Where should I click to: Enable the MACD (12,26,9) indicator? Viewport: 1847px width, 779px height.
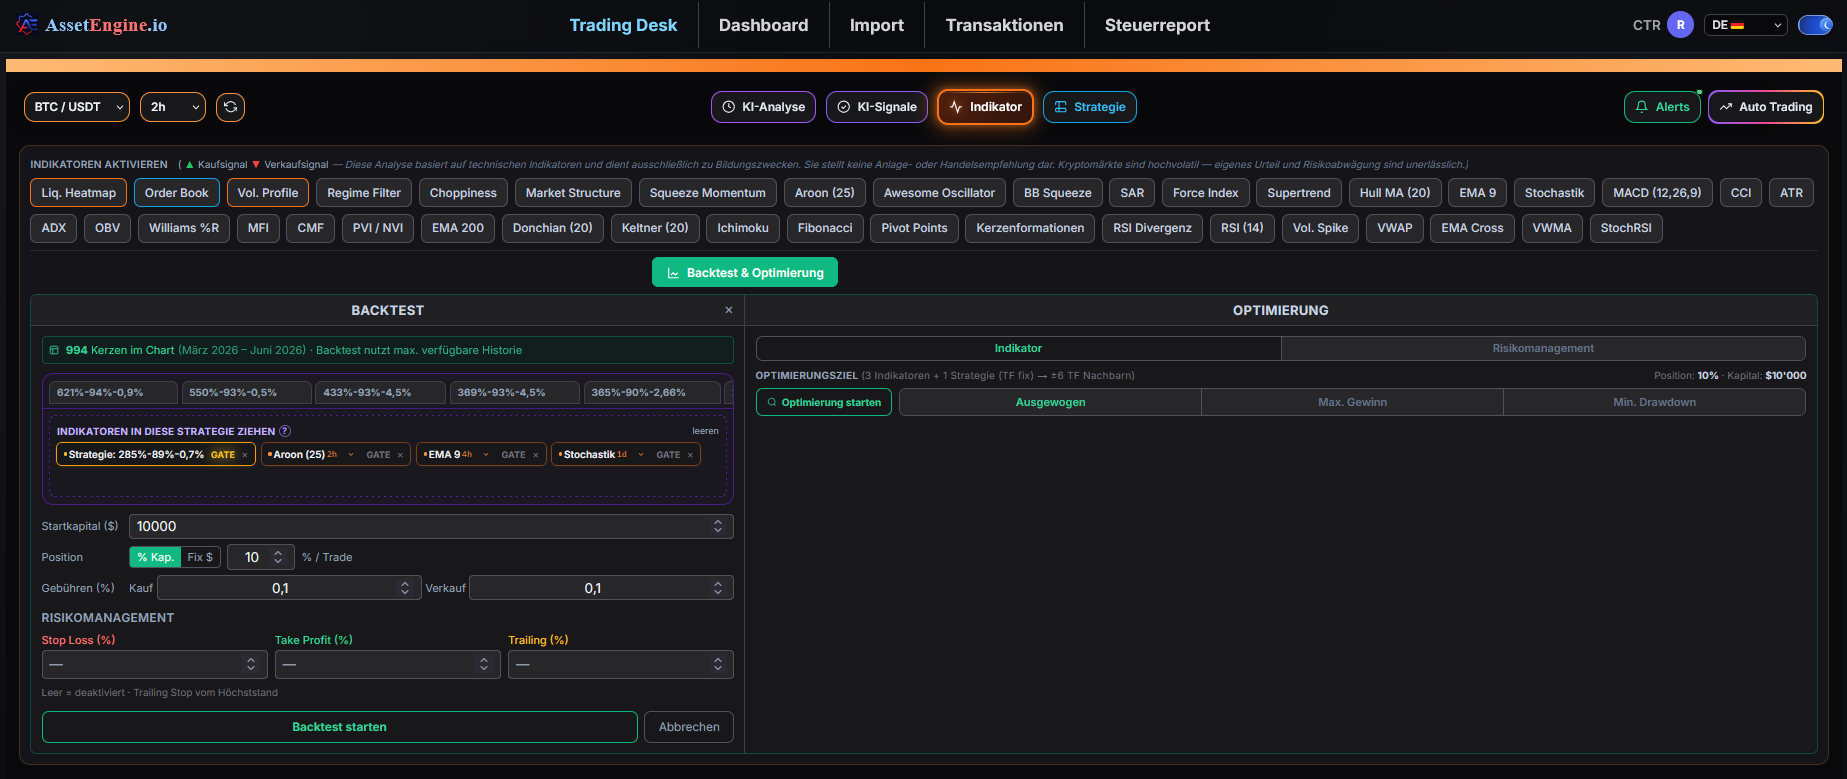[x=1657, y=193]
